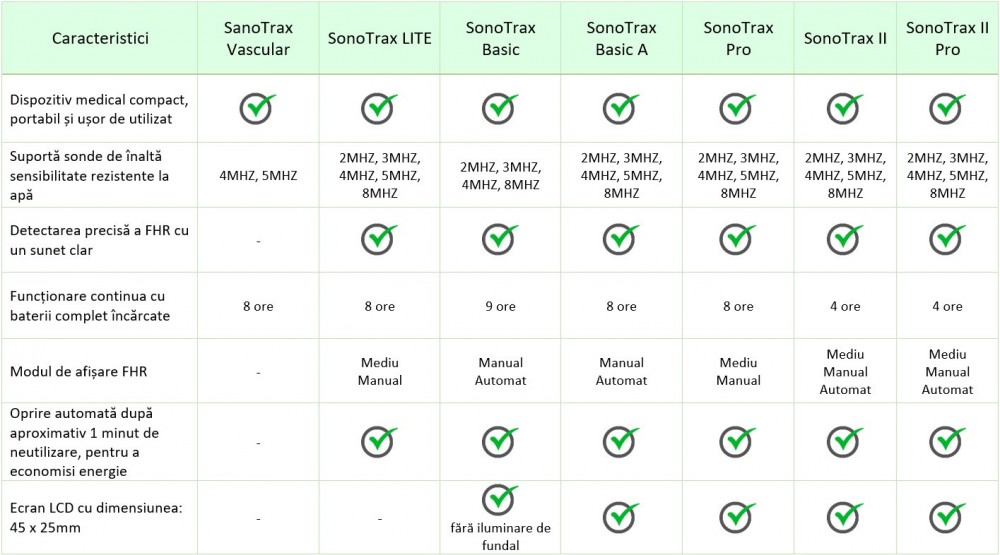1000x555 pixels.
Task: Click the "4MHZ, 5MHZ" probe cell
Action: [258, 176]
